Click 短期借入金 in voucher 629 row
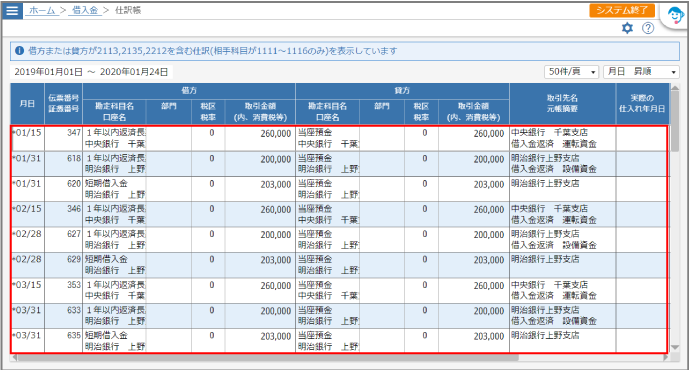Viewport: 689px width, 370px height. [x=106, y=260]
